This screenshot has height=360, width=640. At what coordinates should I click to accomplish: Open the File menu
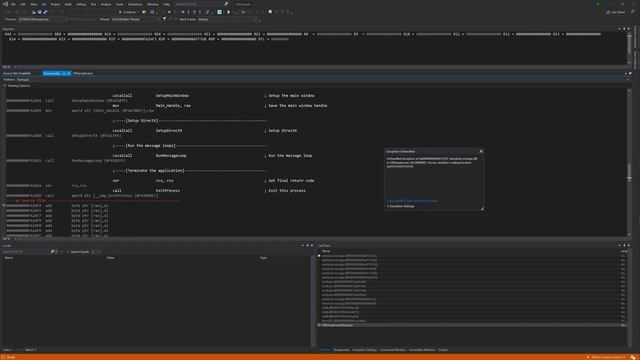(x=13, y=4)
